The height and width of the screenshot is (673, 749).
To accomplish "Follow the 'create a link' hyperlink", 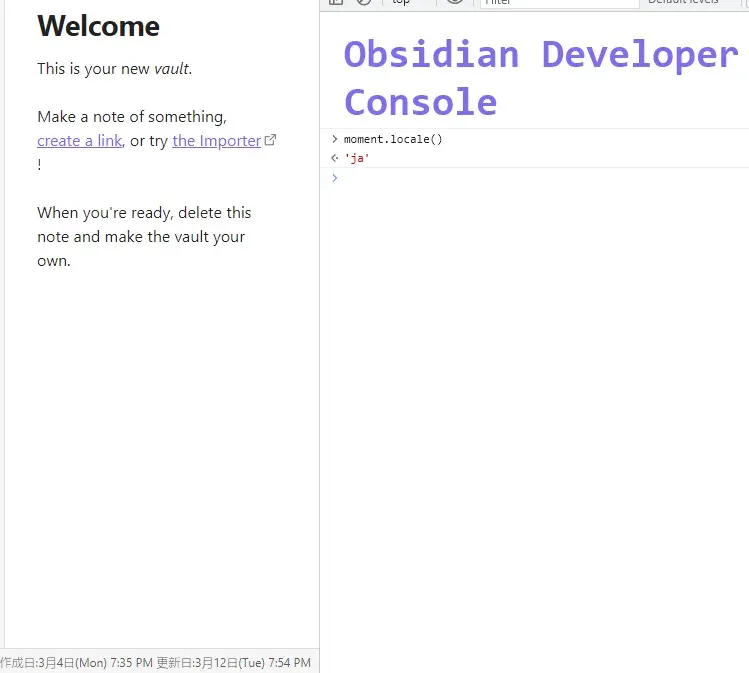I will [x=79, y=141].
